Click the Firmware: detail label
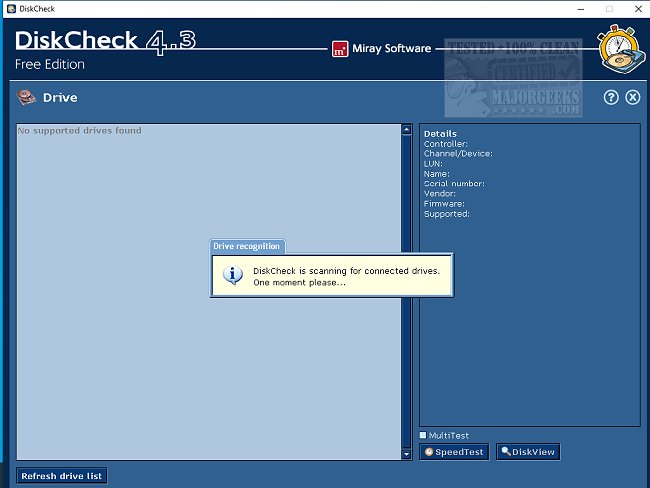Screen dimensions: 650x488 (x=444, y=204)
